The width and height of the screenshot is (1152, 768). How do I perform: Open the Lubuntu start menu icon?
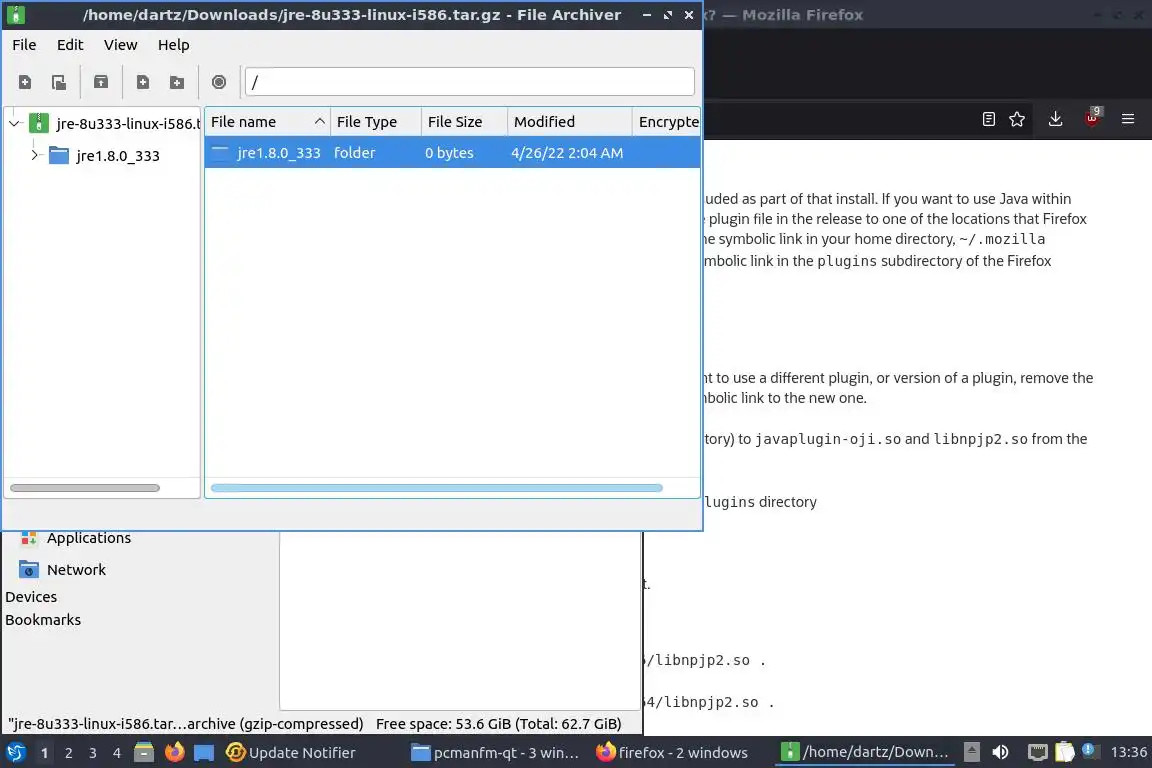coord(15,753)
